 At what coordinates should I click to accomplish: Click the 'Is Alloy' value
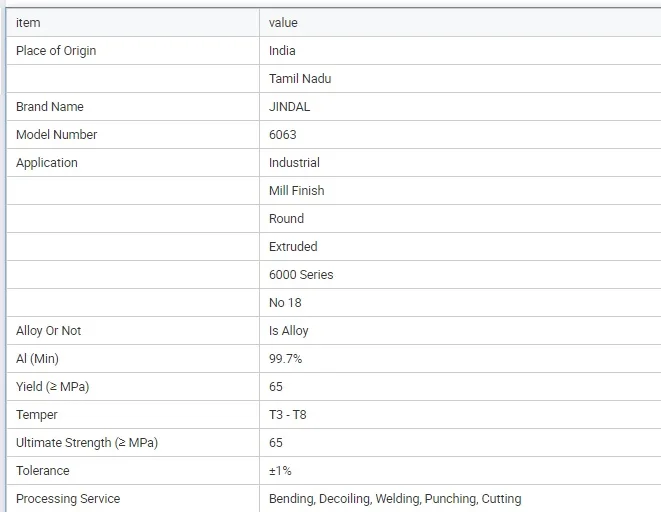coord(288,330)
